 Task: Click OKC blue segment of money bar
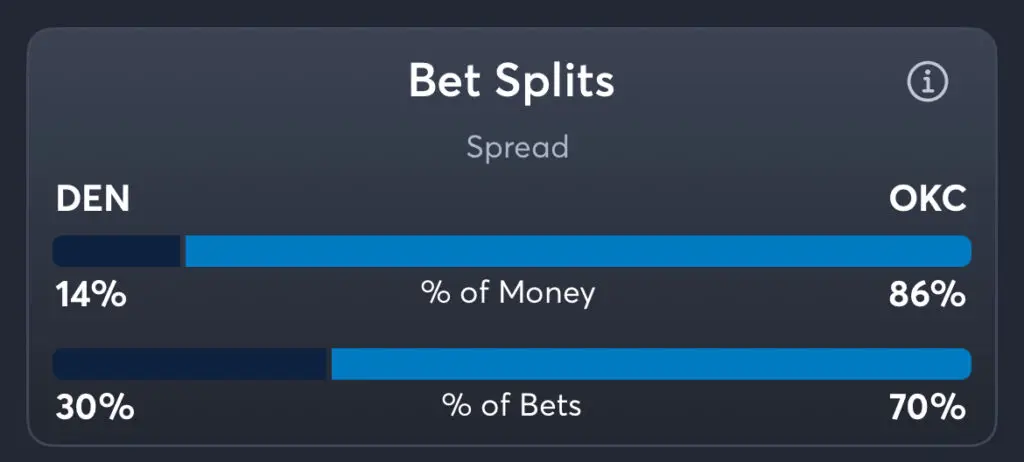click(578, 251)
